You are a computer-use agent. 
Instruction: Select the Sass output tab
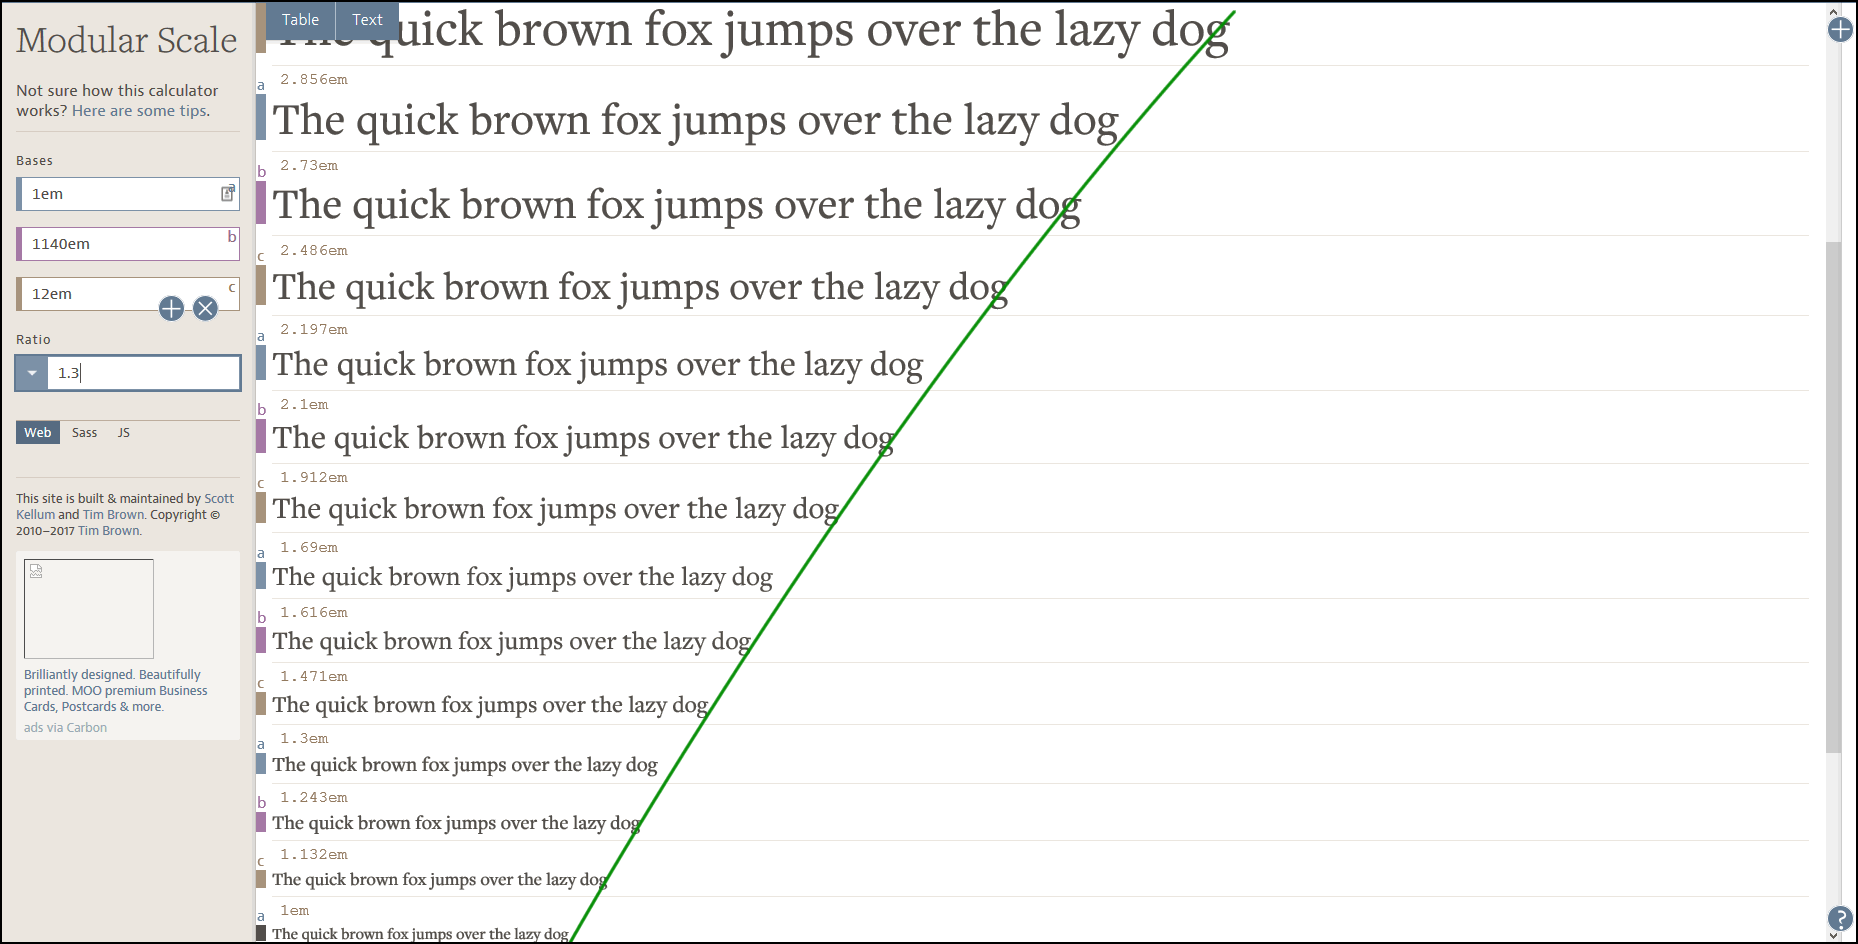coord(84,432)
